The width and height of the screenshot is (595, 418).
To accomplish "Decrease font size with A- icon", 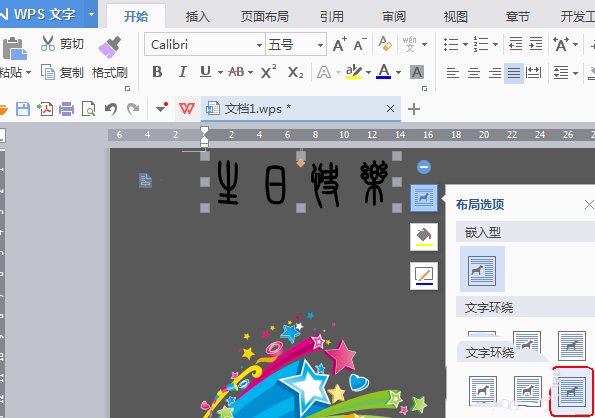I will [360, 45].
